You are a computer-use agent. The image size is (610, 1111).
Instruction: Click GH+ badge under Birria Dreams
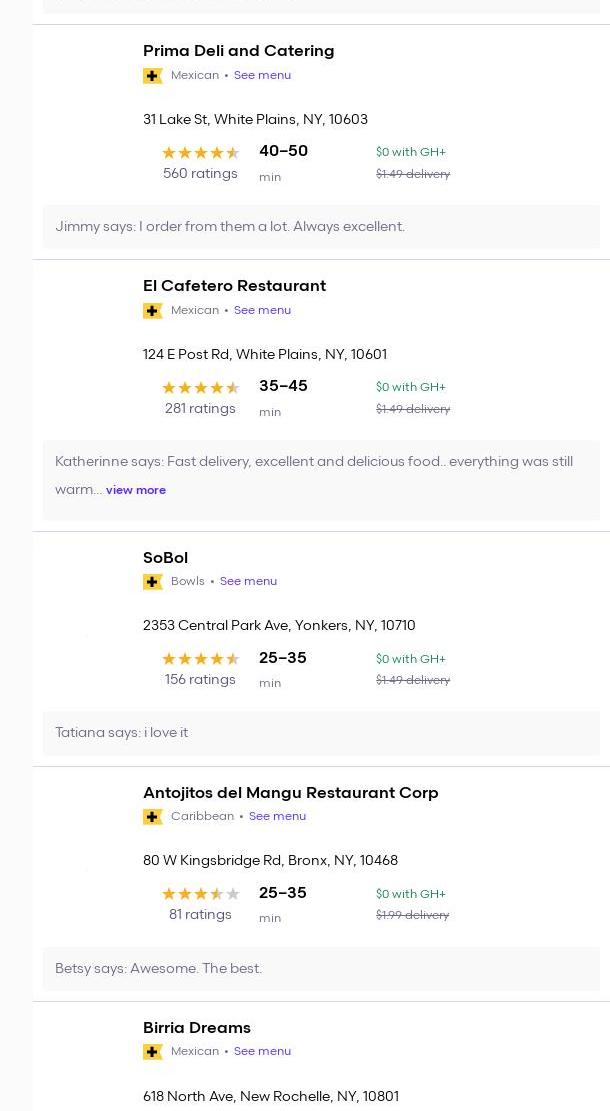[153, 1052]
